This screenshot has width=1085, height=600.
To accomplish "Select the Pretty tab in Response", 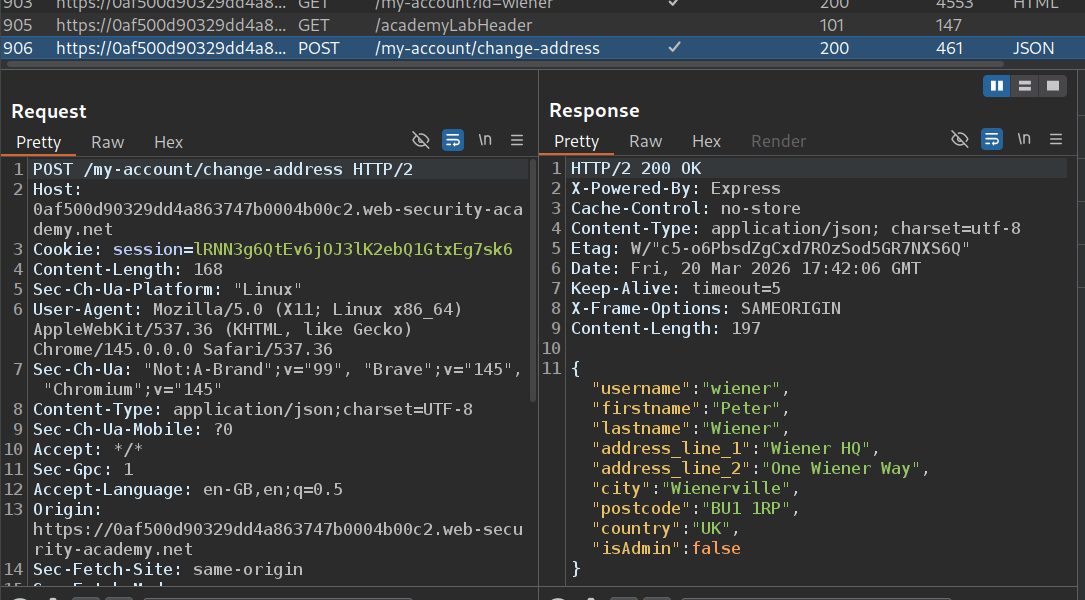I will pos(576,141).
